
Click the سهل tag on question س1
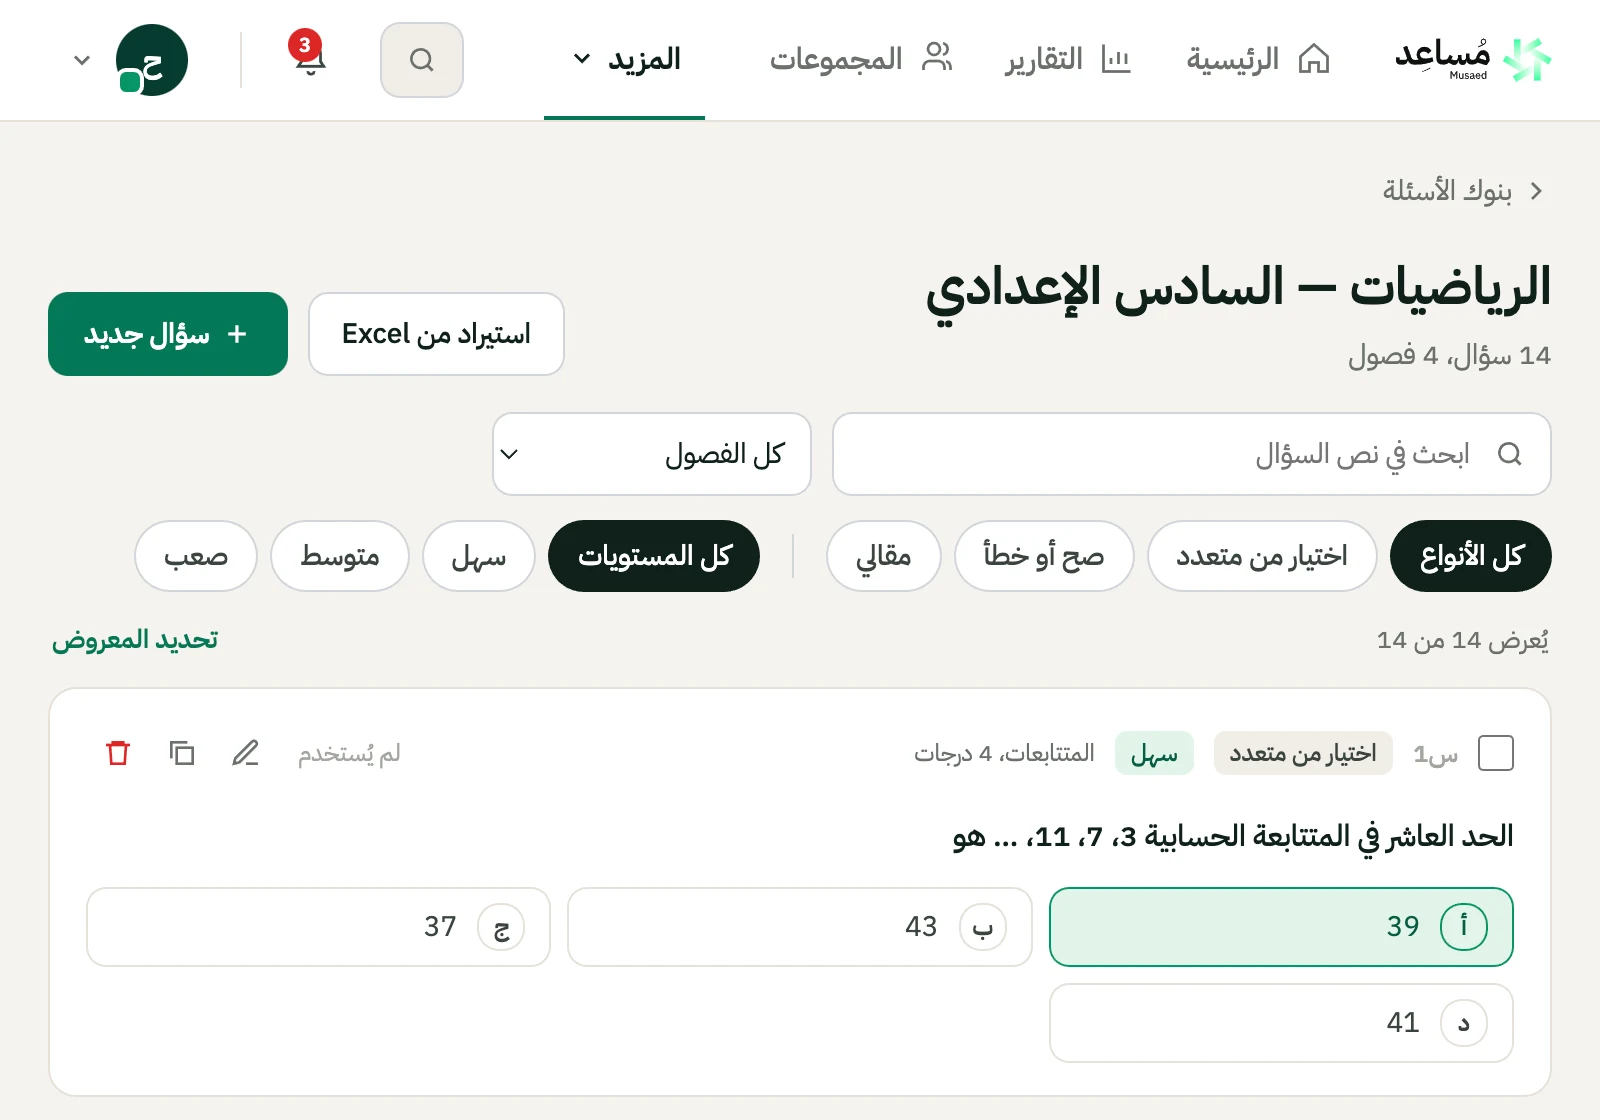click(1154, 753)
